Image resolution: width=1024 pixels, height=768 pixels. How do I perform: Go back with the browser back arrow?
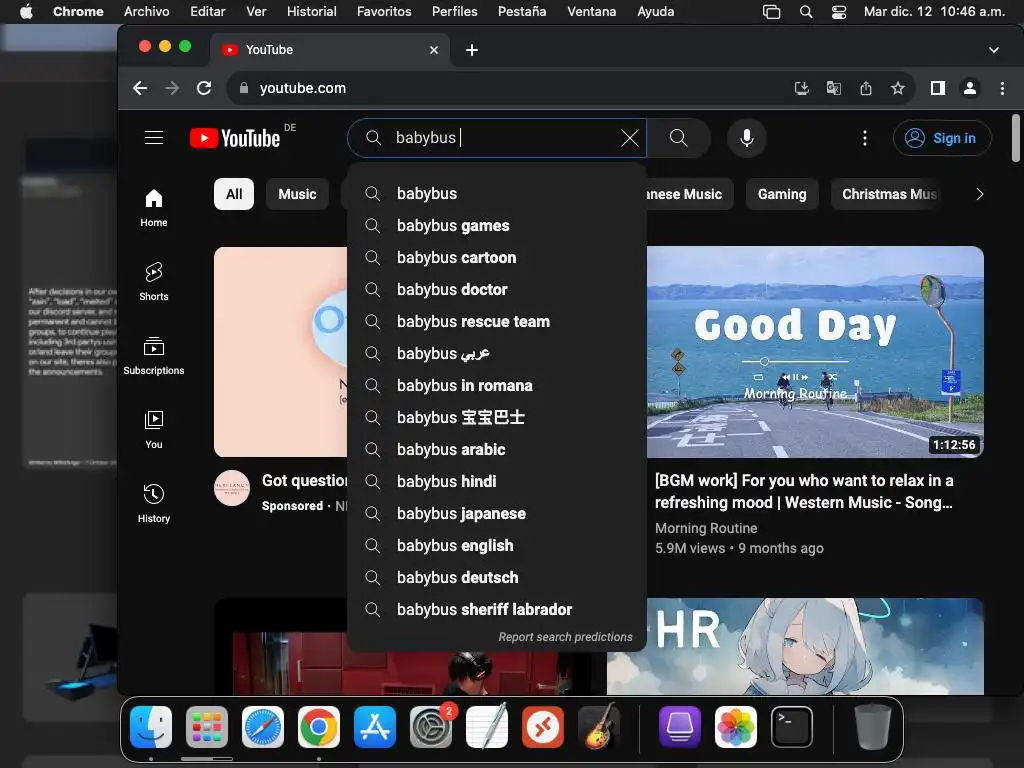(140, 88)
